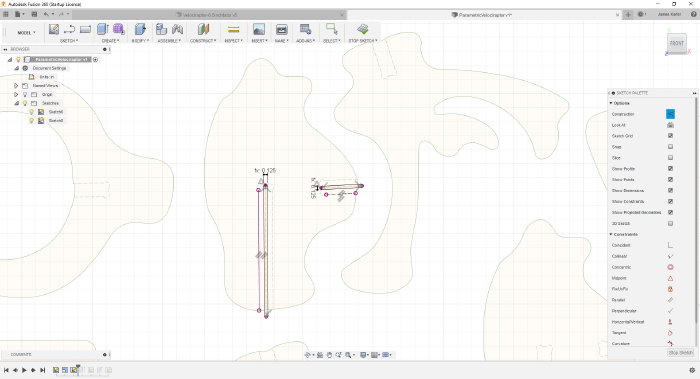This screenshot has width=700, height=379.
Task: Open the CREATE menu dropdown
Action: [110, 41]
